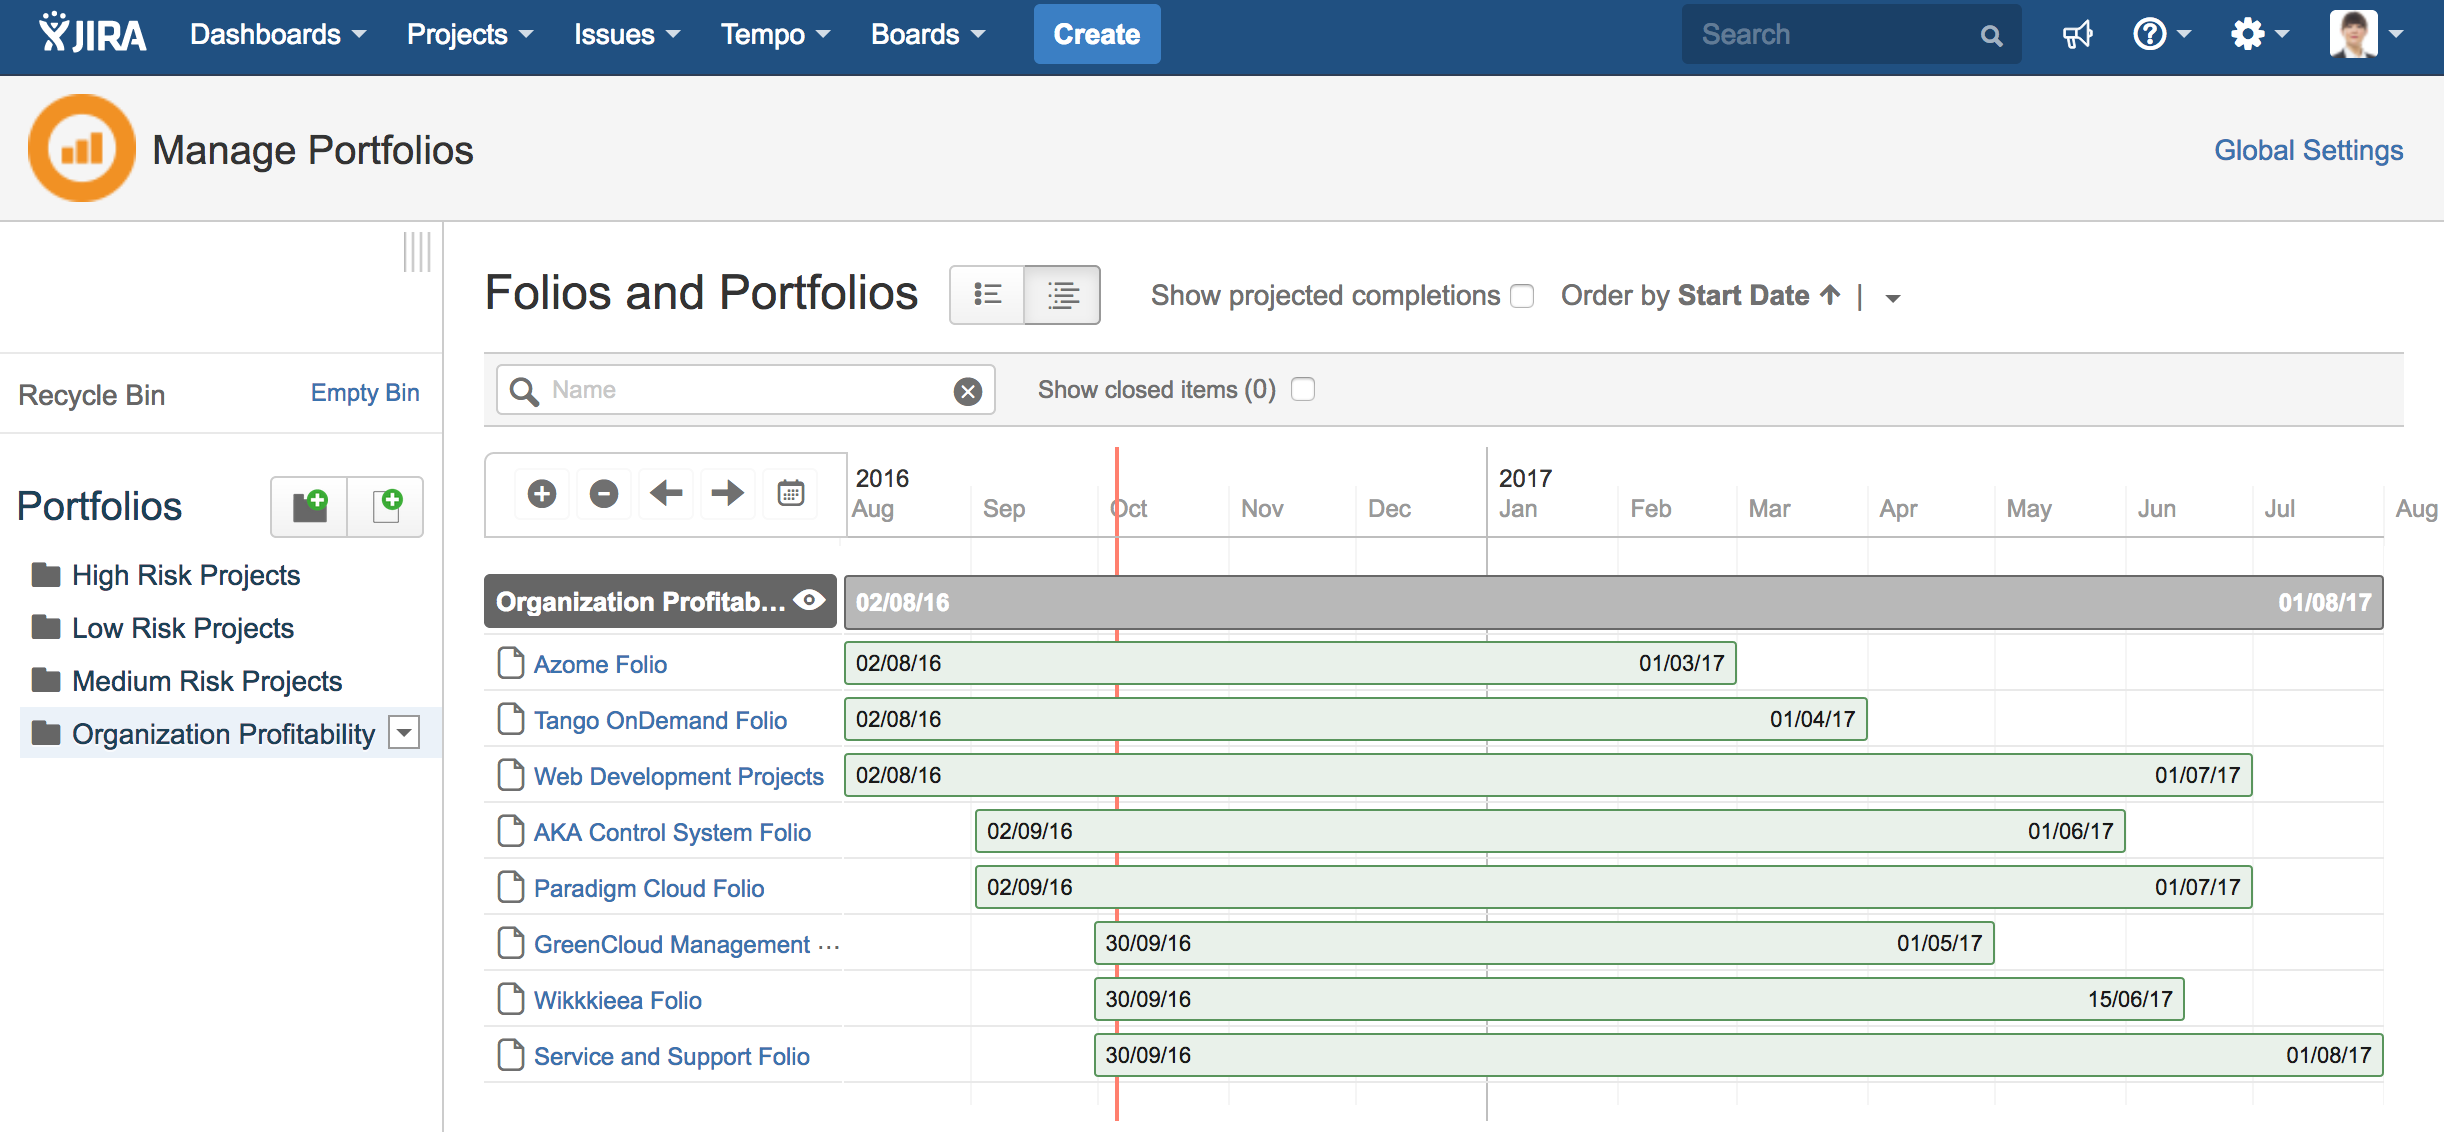
Task: Toggle eye icon on Organization Profitability row
Action: [809, 600]
